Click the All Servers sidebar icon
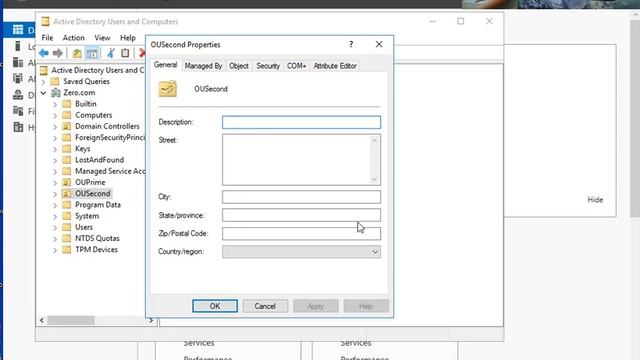Viewport: 640px width, 360px height. [x=18, y=62]
